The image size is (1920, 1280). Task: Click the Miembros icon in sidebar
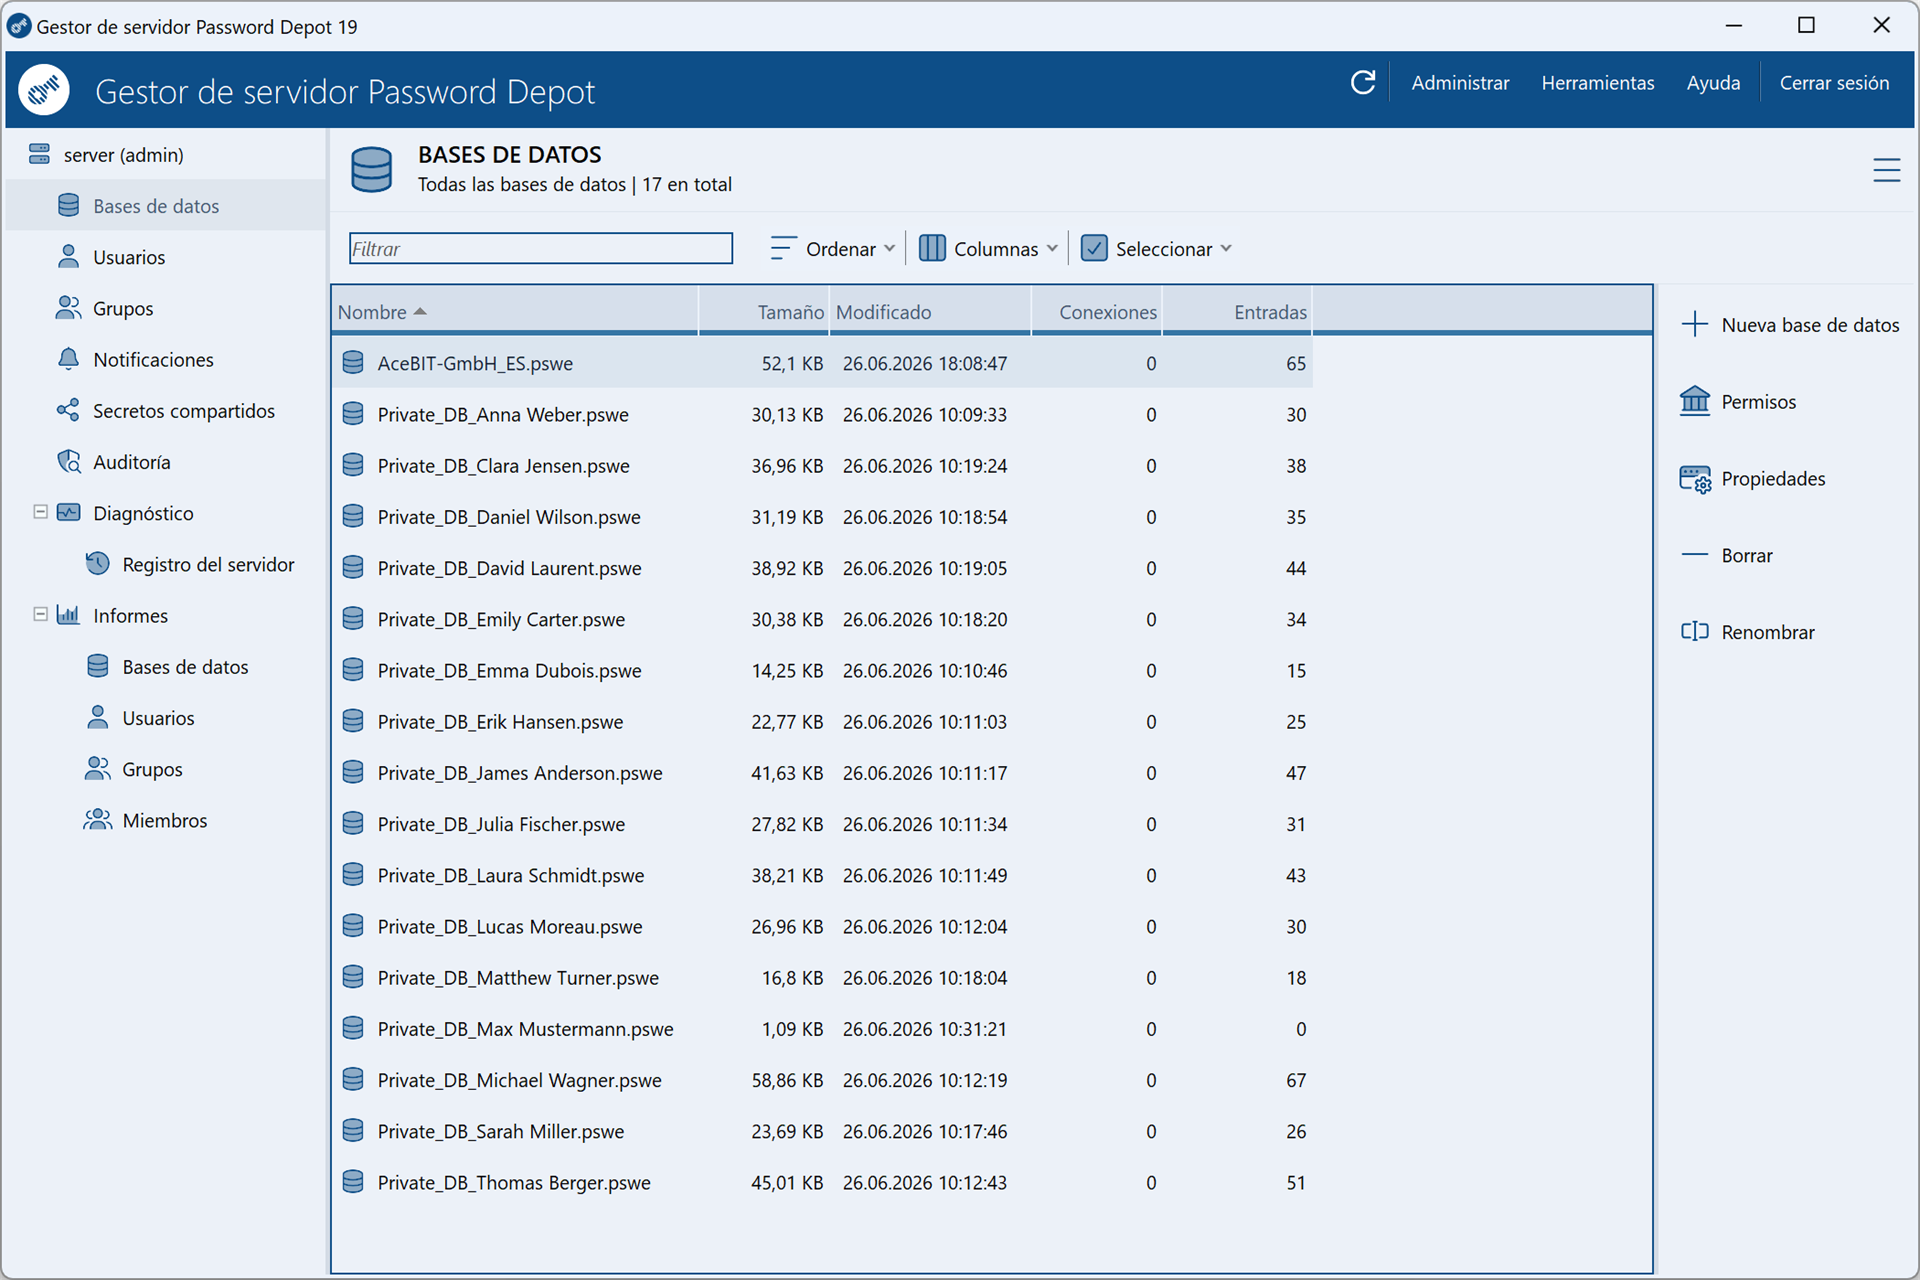click(97, 820)
